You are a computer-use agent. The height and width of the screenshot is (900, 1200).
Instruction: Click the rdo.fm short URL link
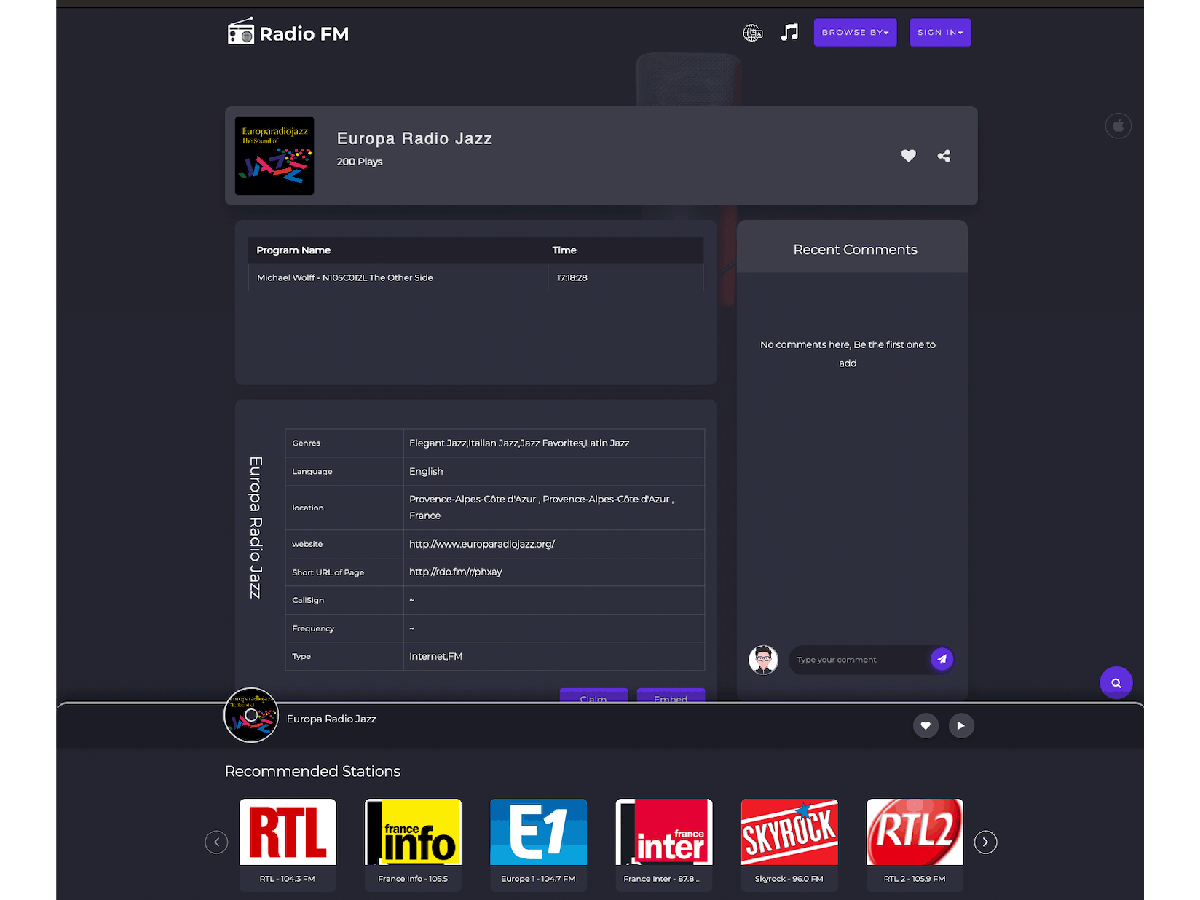coord(455,572)
